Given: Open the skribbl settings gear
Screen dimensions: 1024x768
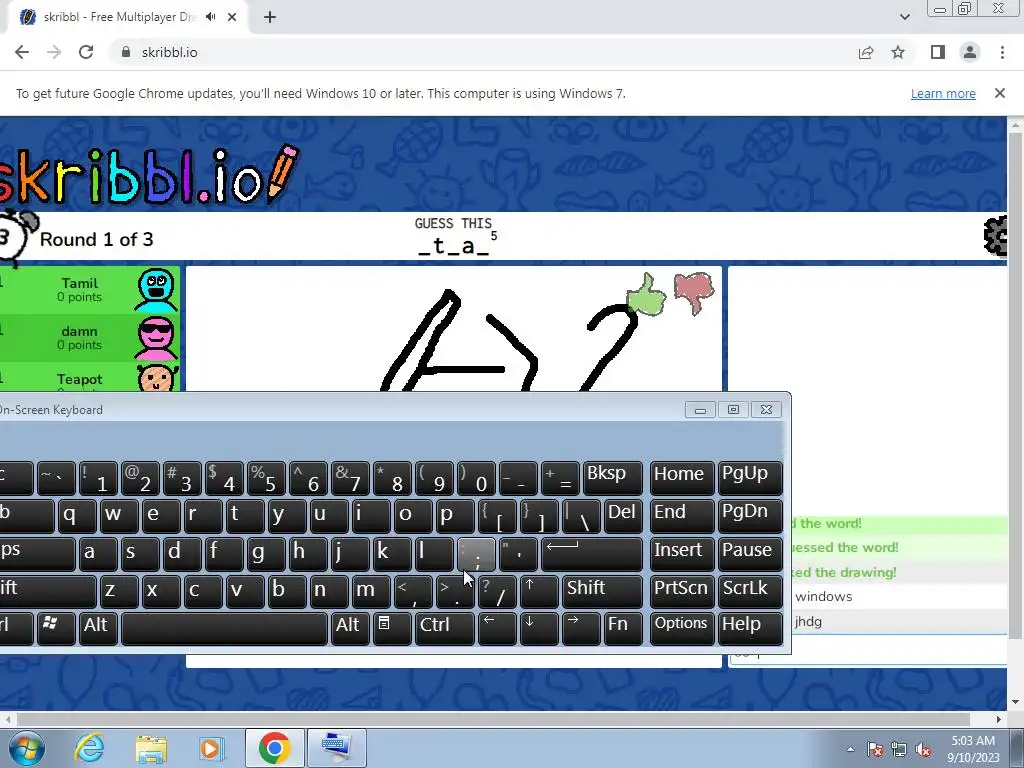Looking at the screenshot, I should pyautogui.click(x=996, y=236).
